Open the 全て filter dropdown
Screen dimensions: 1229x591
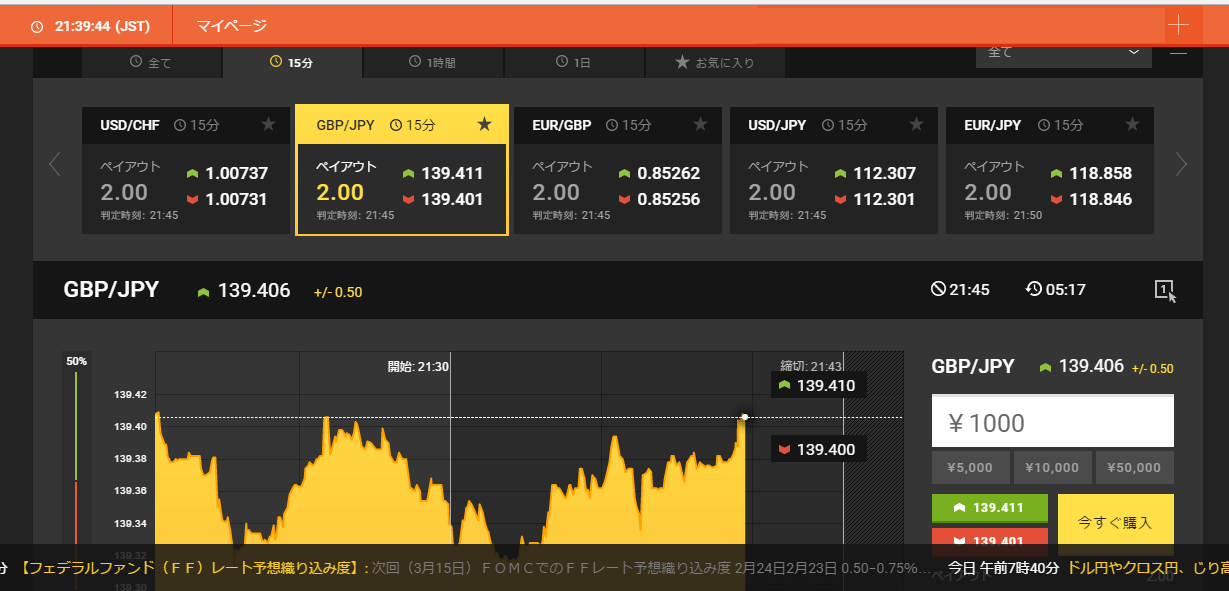pos(1062,52)
